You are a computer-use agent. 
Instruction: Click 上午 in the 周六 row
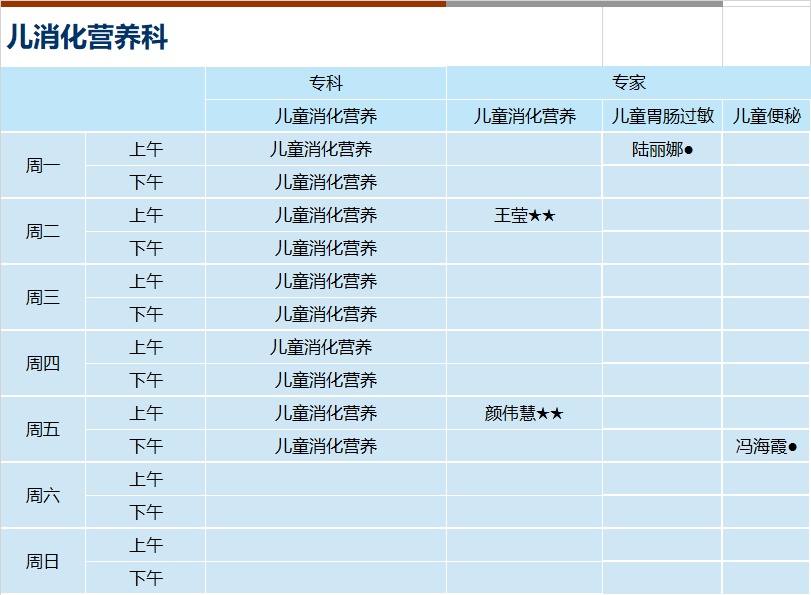click(x=146, y=479)
